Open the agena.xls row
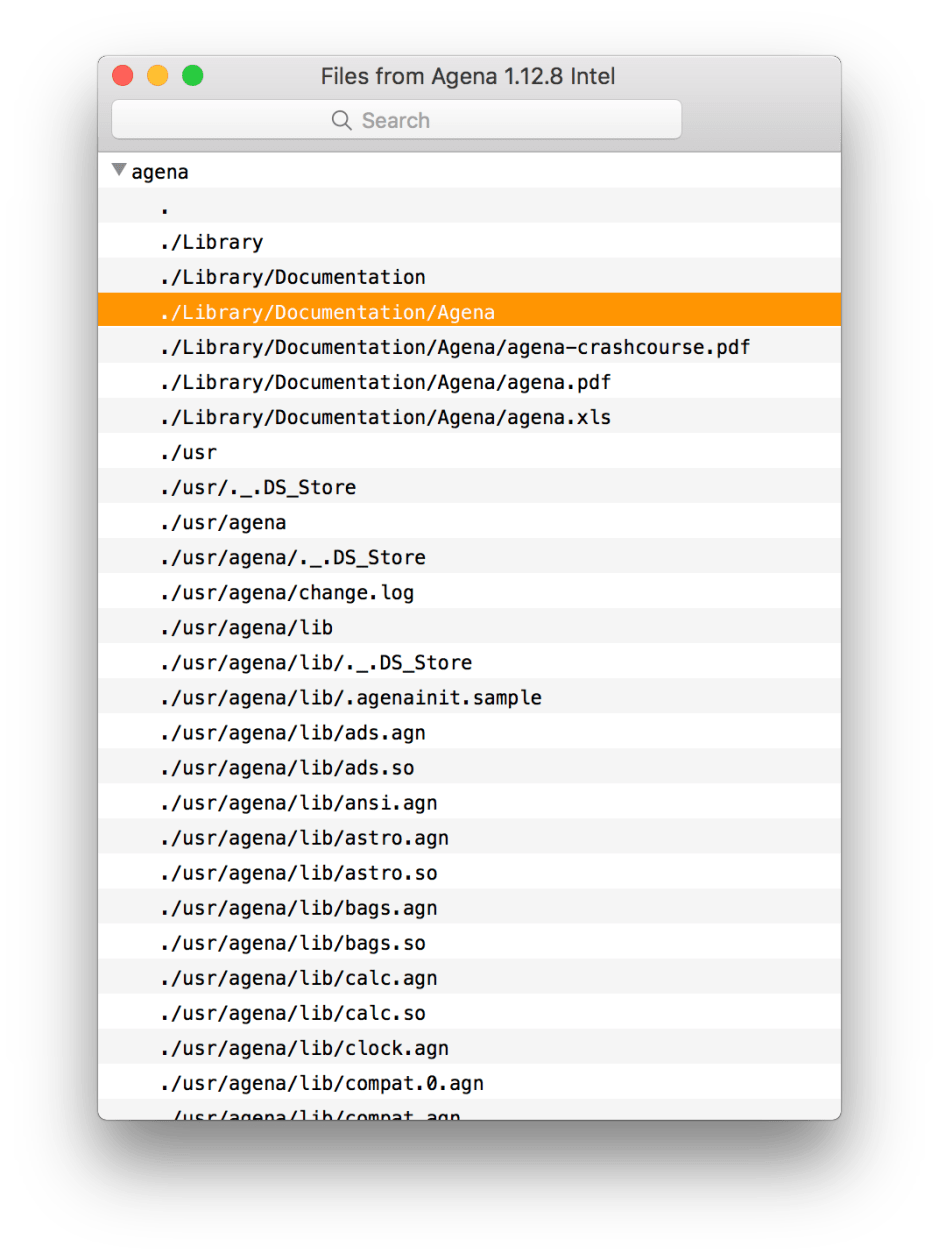 pyautogui.click(x=400, y=417)
